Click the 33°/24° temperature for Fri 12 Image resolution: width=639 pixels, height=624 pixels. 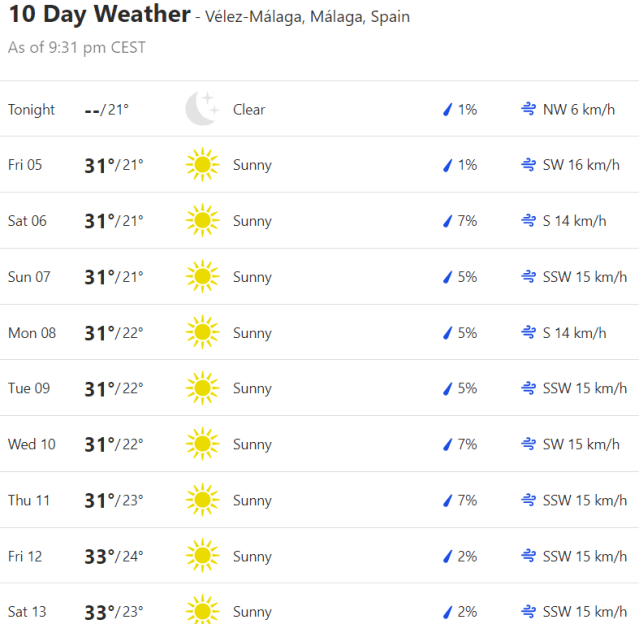113,556
